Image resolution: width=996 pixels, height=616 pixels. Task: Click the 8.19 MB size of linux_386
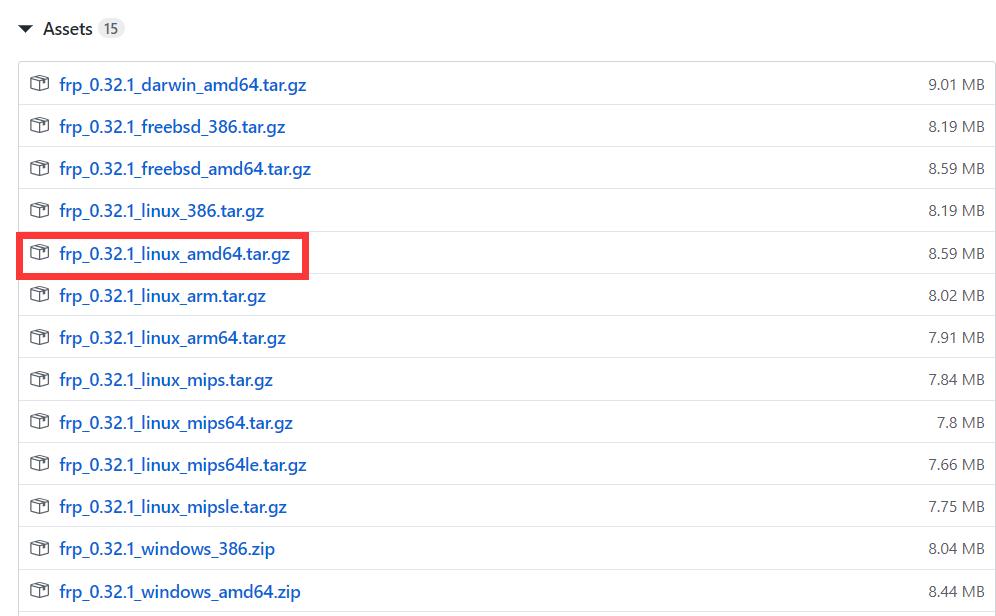tap(956, 211)
